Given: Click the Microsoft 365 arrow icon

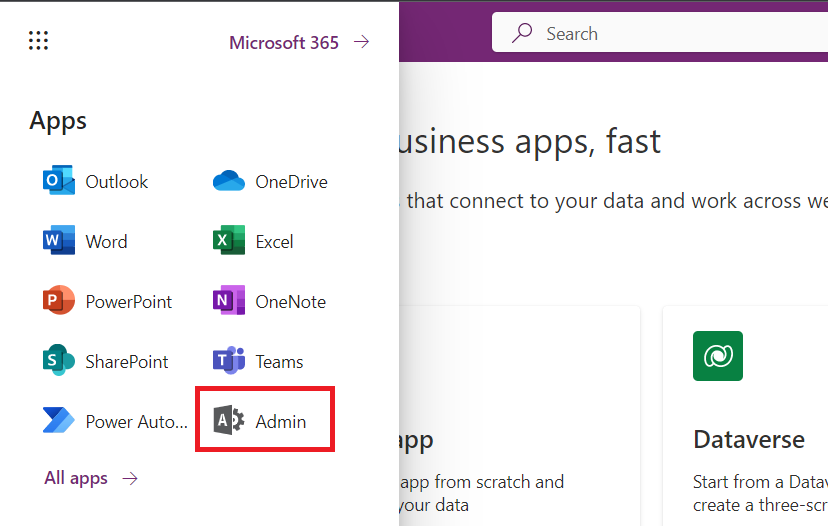Looking at the screenshot, I should tap(362, 42).
